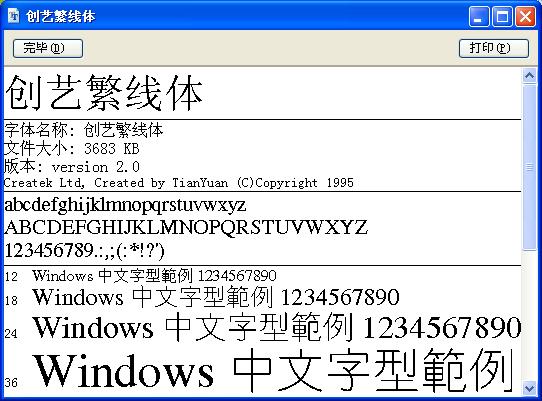Click the 文件大小: 3683 KB line
Image resolution: width=542 pixels, height=401 pixels.
(x=72, y=149)
